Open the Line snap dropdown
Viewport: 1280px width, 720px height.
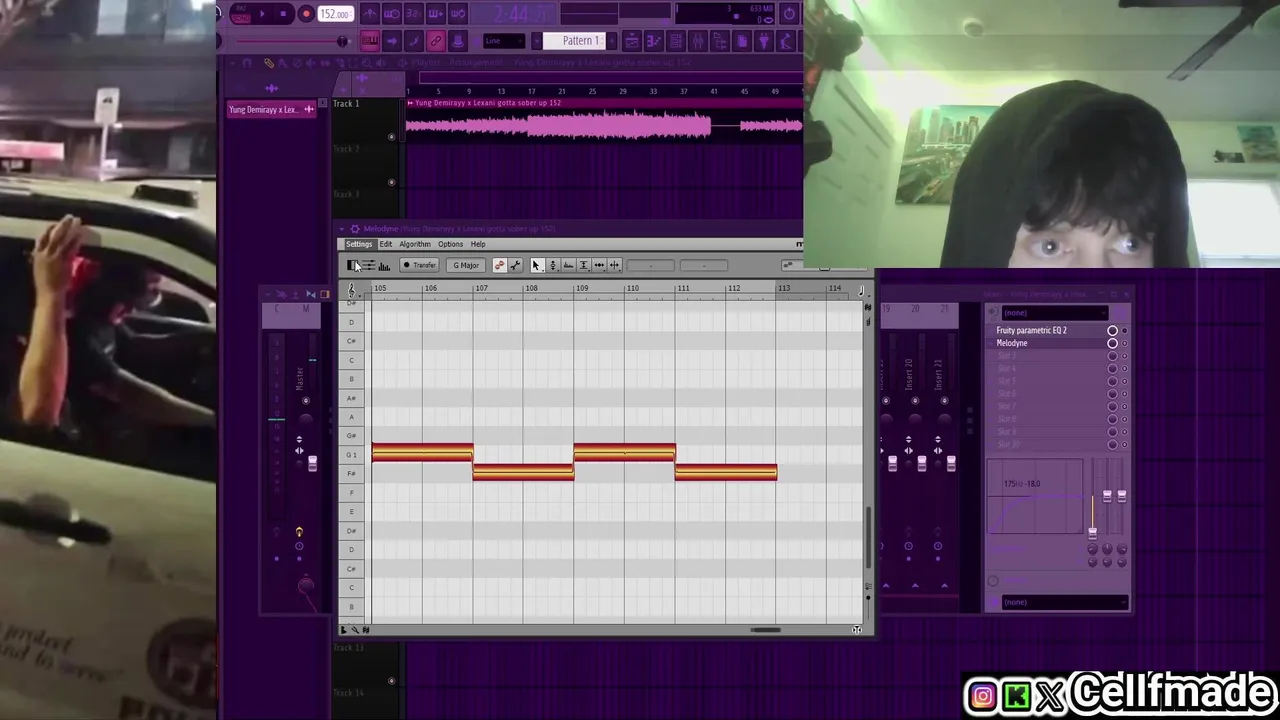point(503,41)
